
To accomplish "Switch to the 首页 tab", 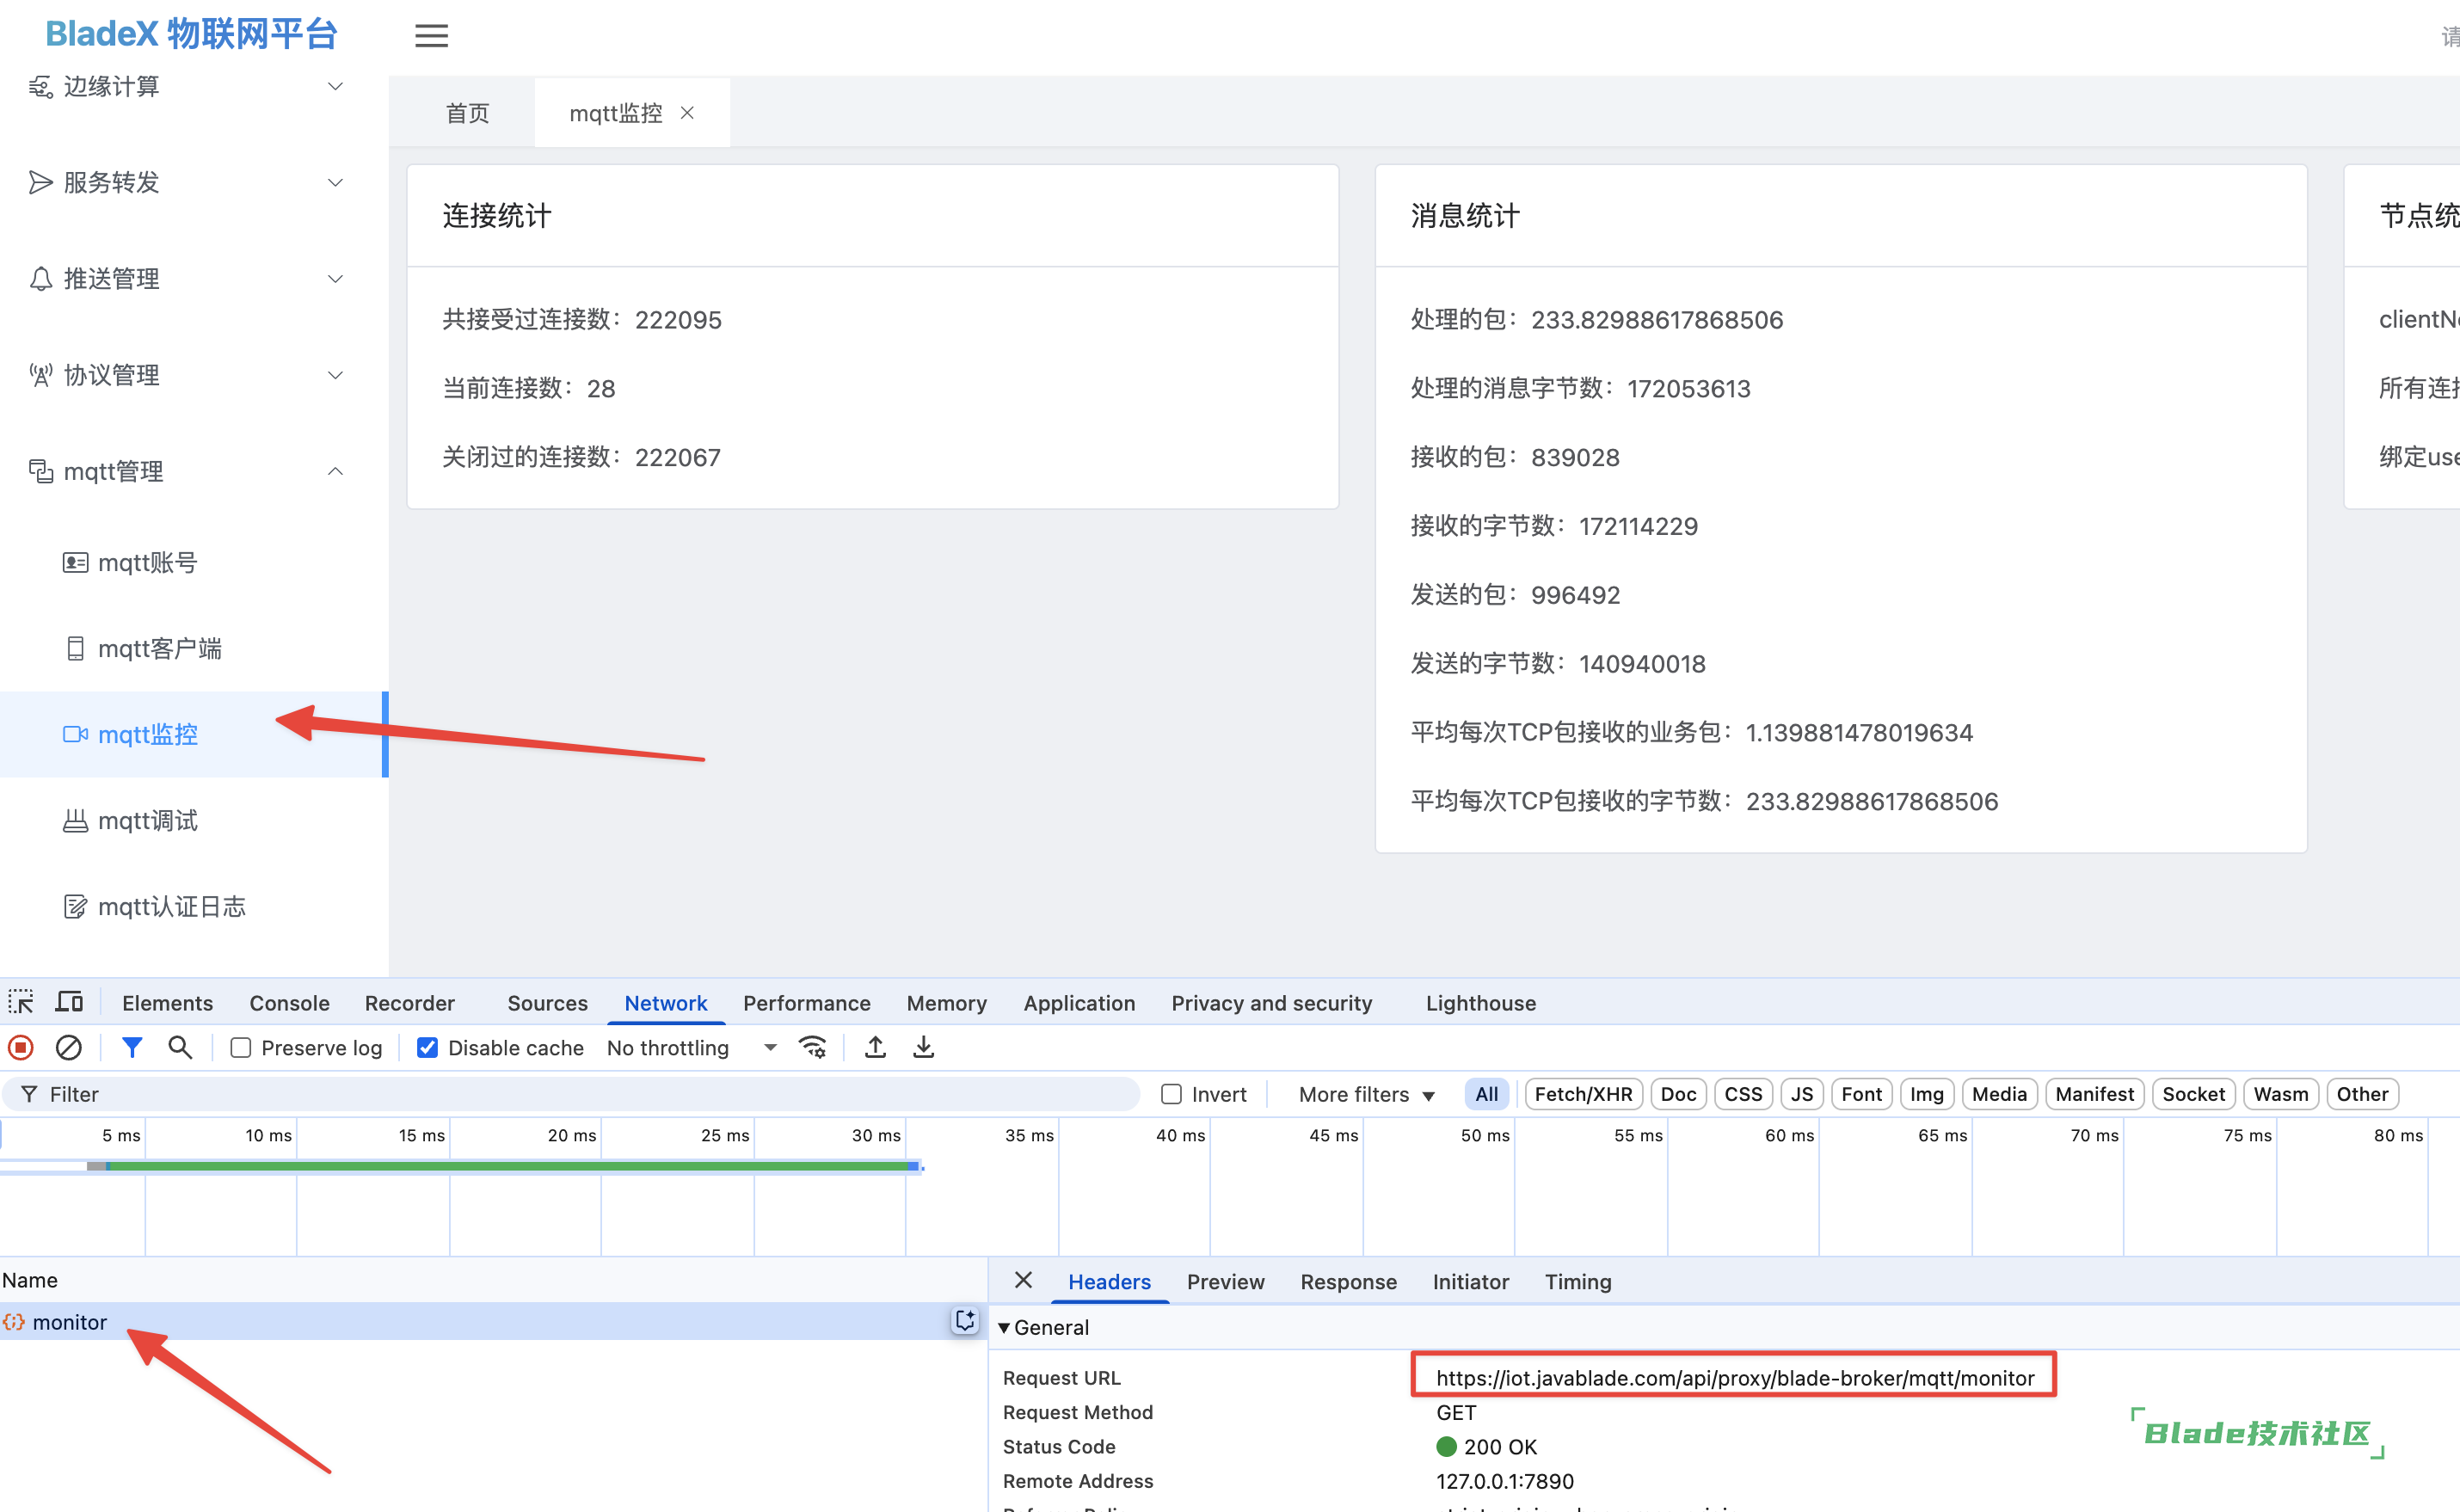I will coord(467,113).
